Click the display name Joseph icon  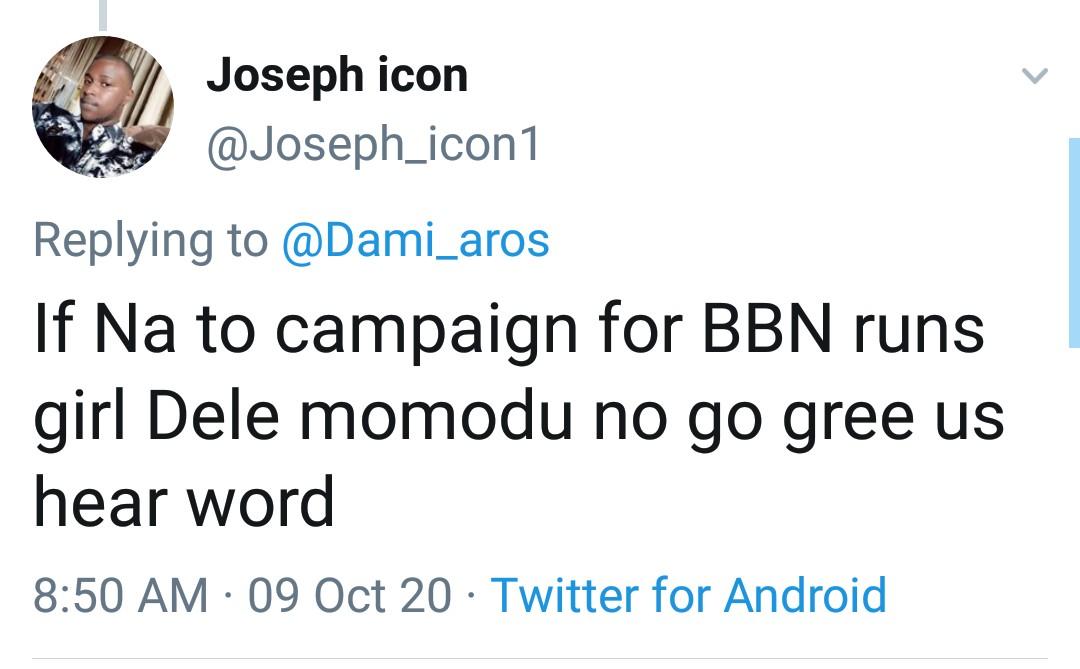(337, 76)
